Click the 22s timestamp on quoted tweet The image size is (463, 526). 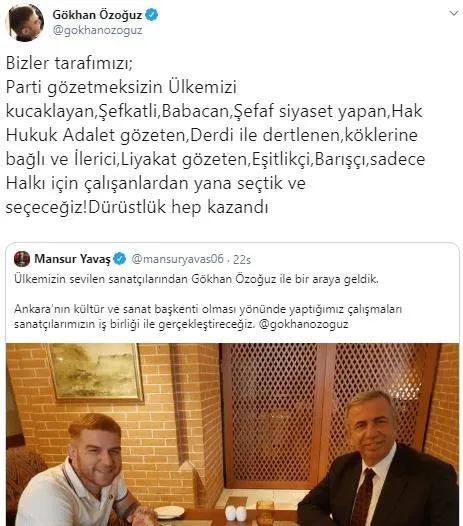[x=242, y=259]
